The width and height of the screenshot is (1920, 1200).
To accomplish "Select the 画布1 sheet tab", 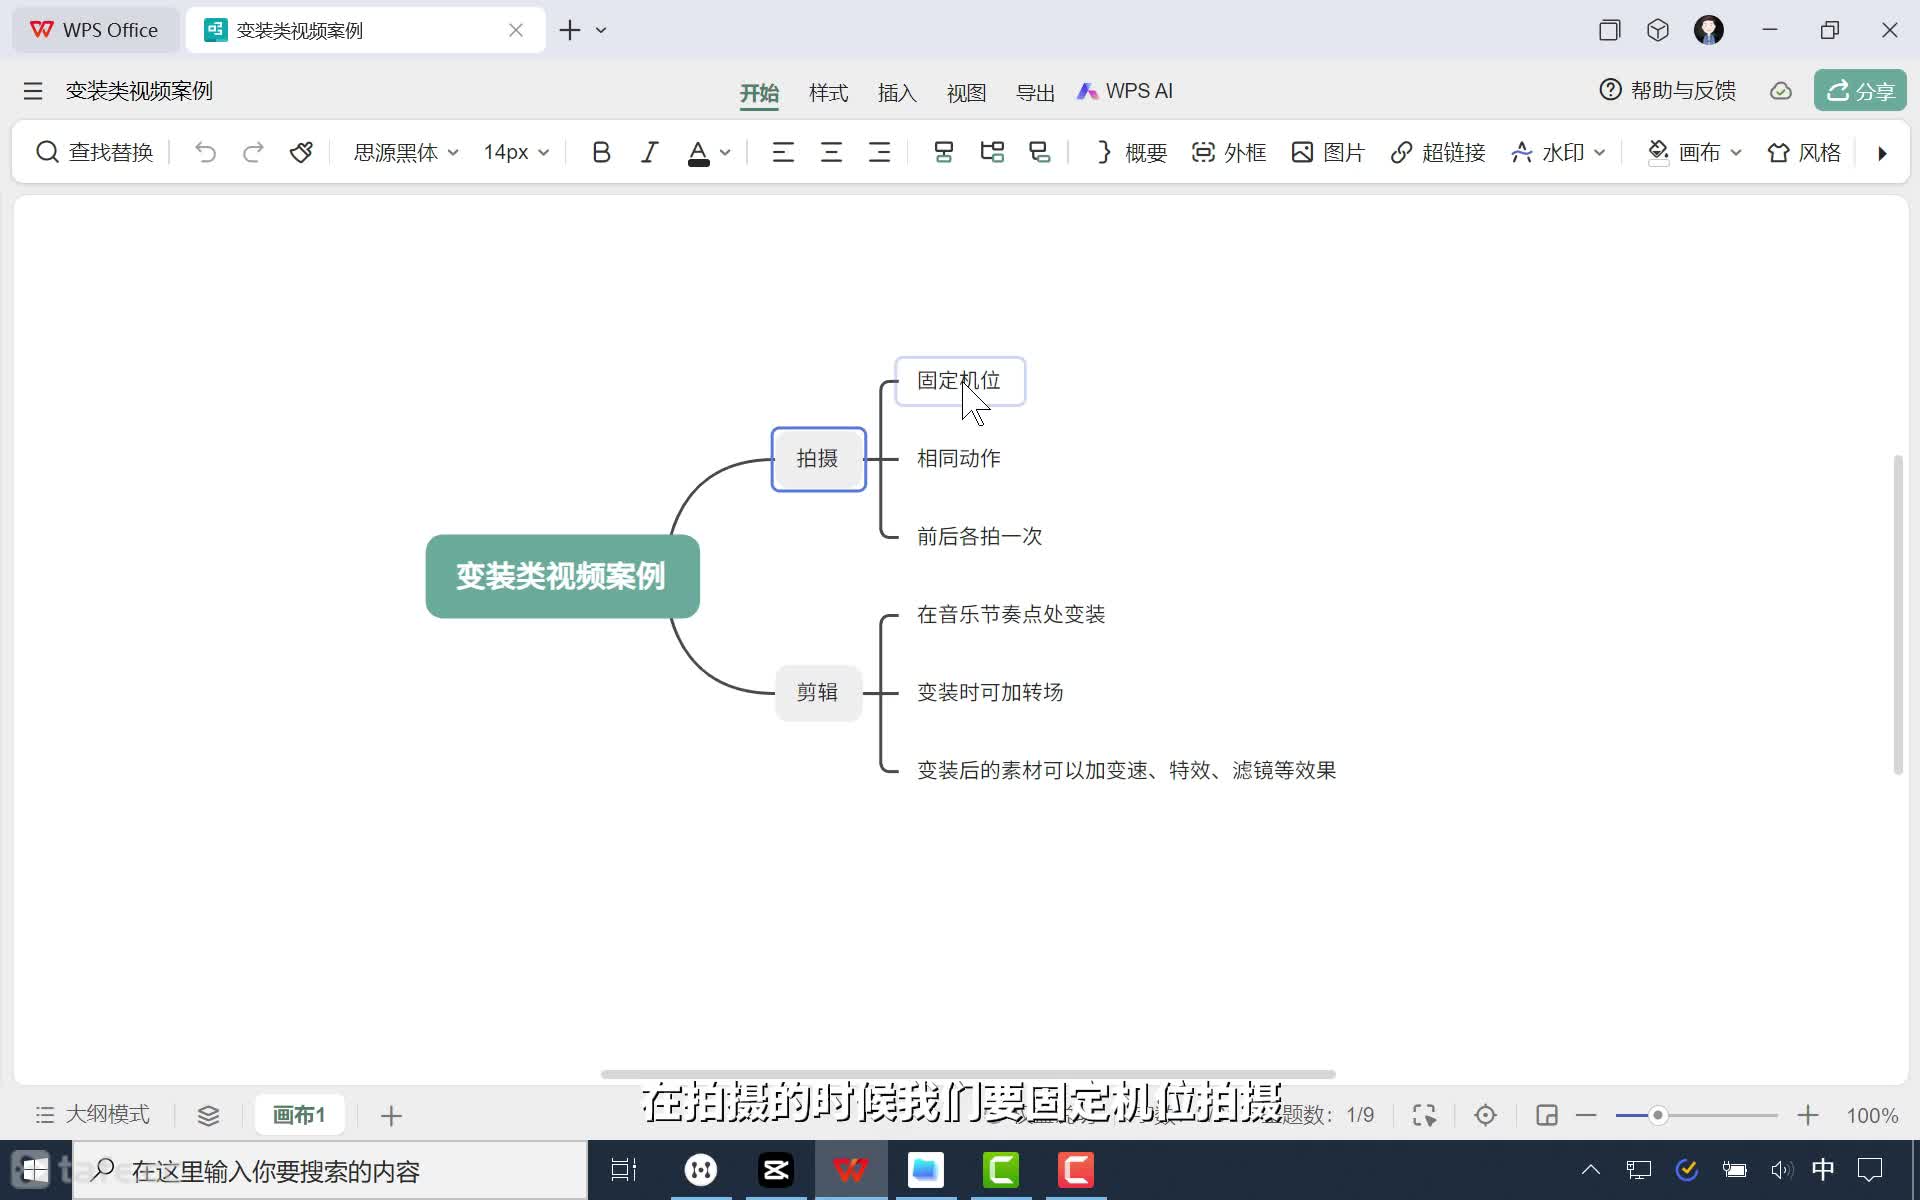I will 299,1115.
